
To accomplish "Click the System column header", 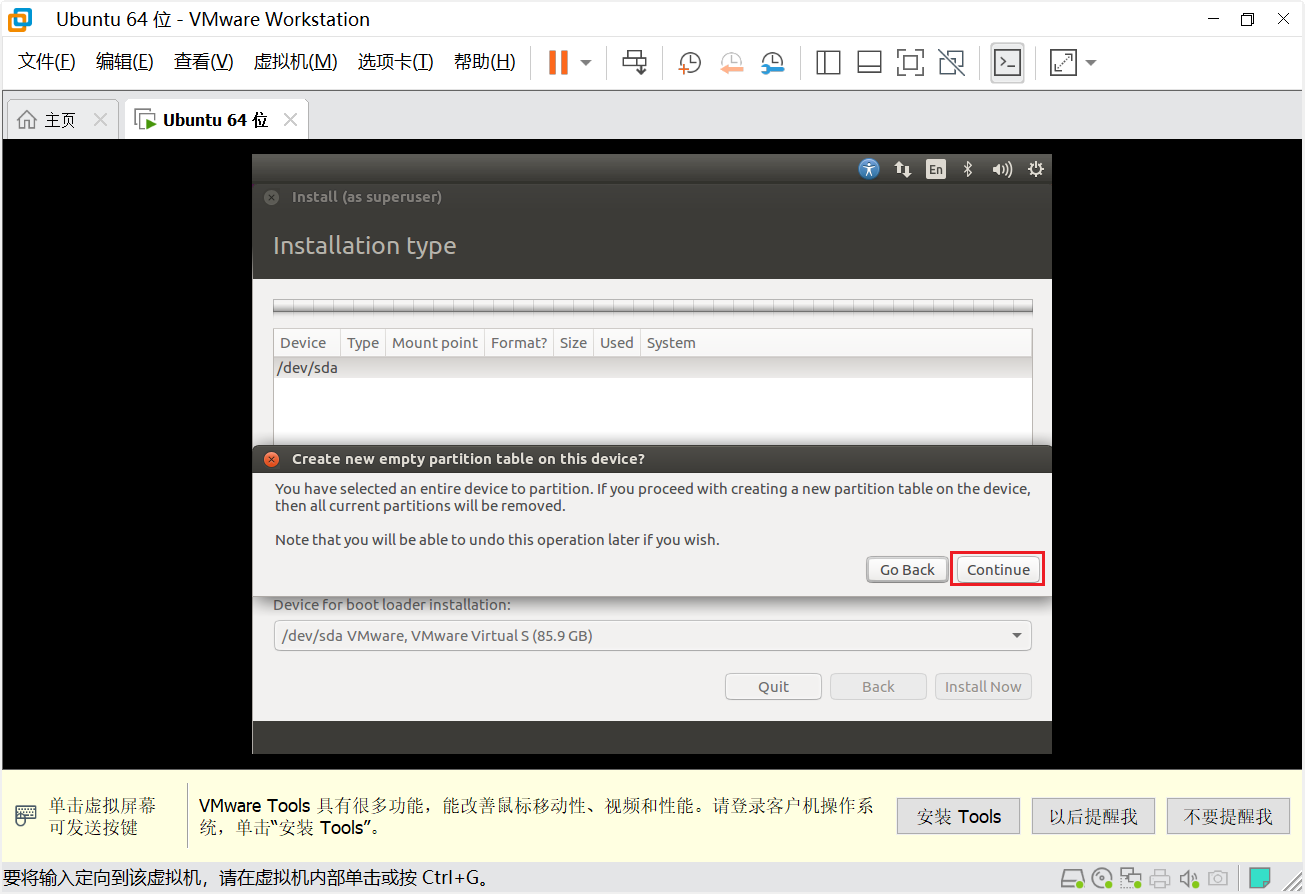I will [x=836, y=343].
